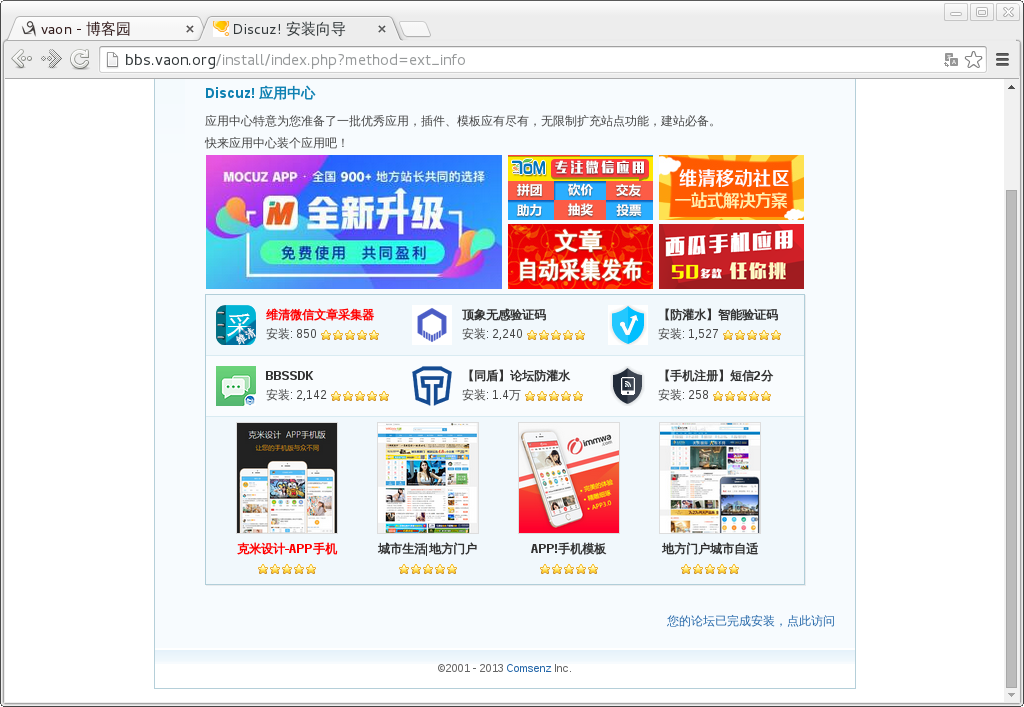Click the 维清微信文章采集器 red link

[320, 315]
